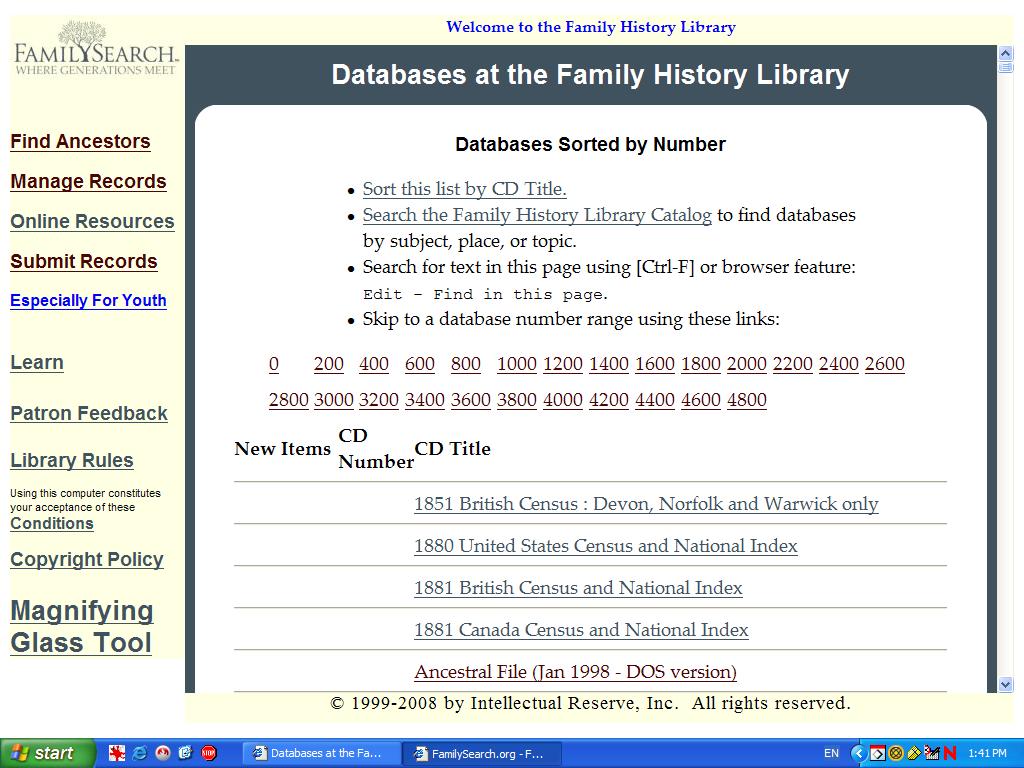
Task: Click the 1:41 PM clock
Action: click(x=987, y=753)
